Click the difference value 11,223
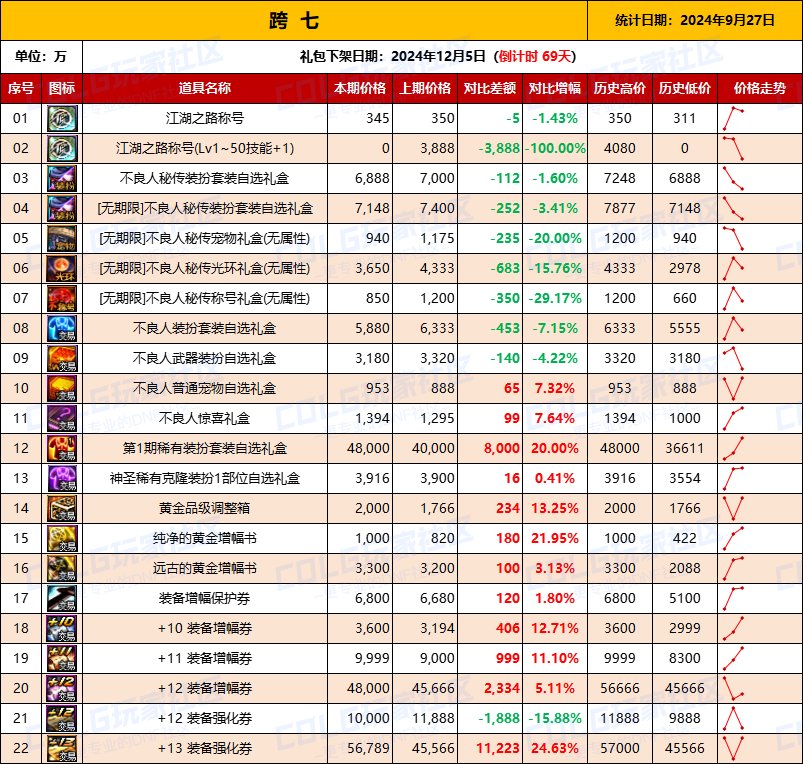Screen dimensions: 803x764 point(498,748)
